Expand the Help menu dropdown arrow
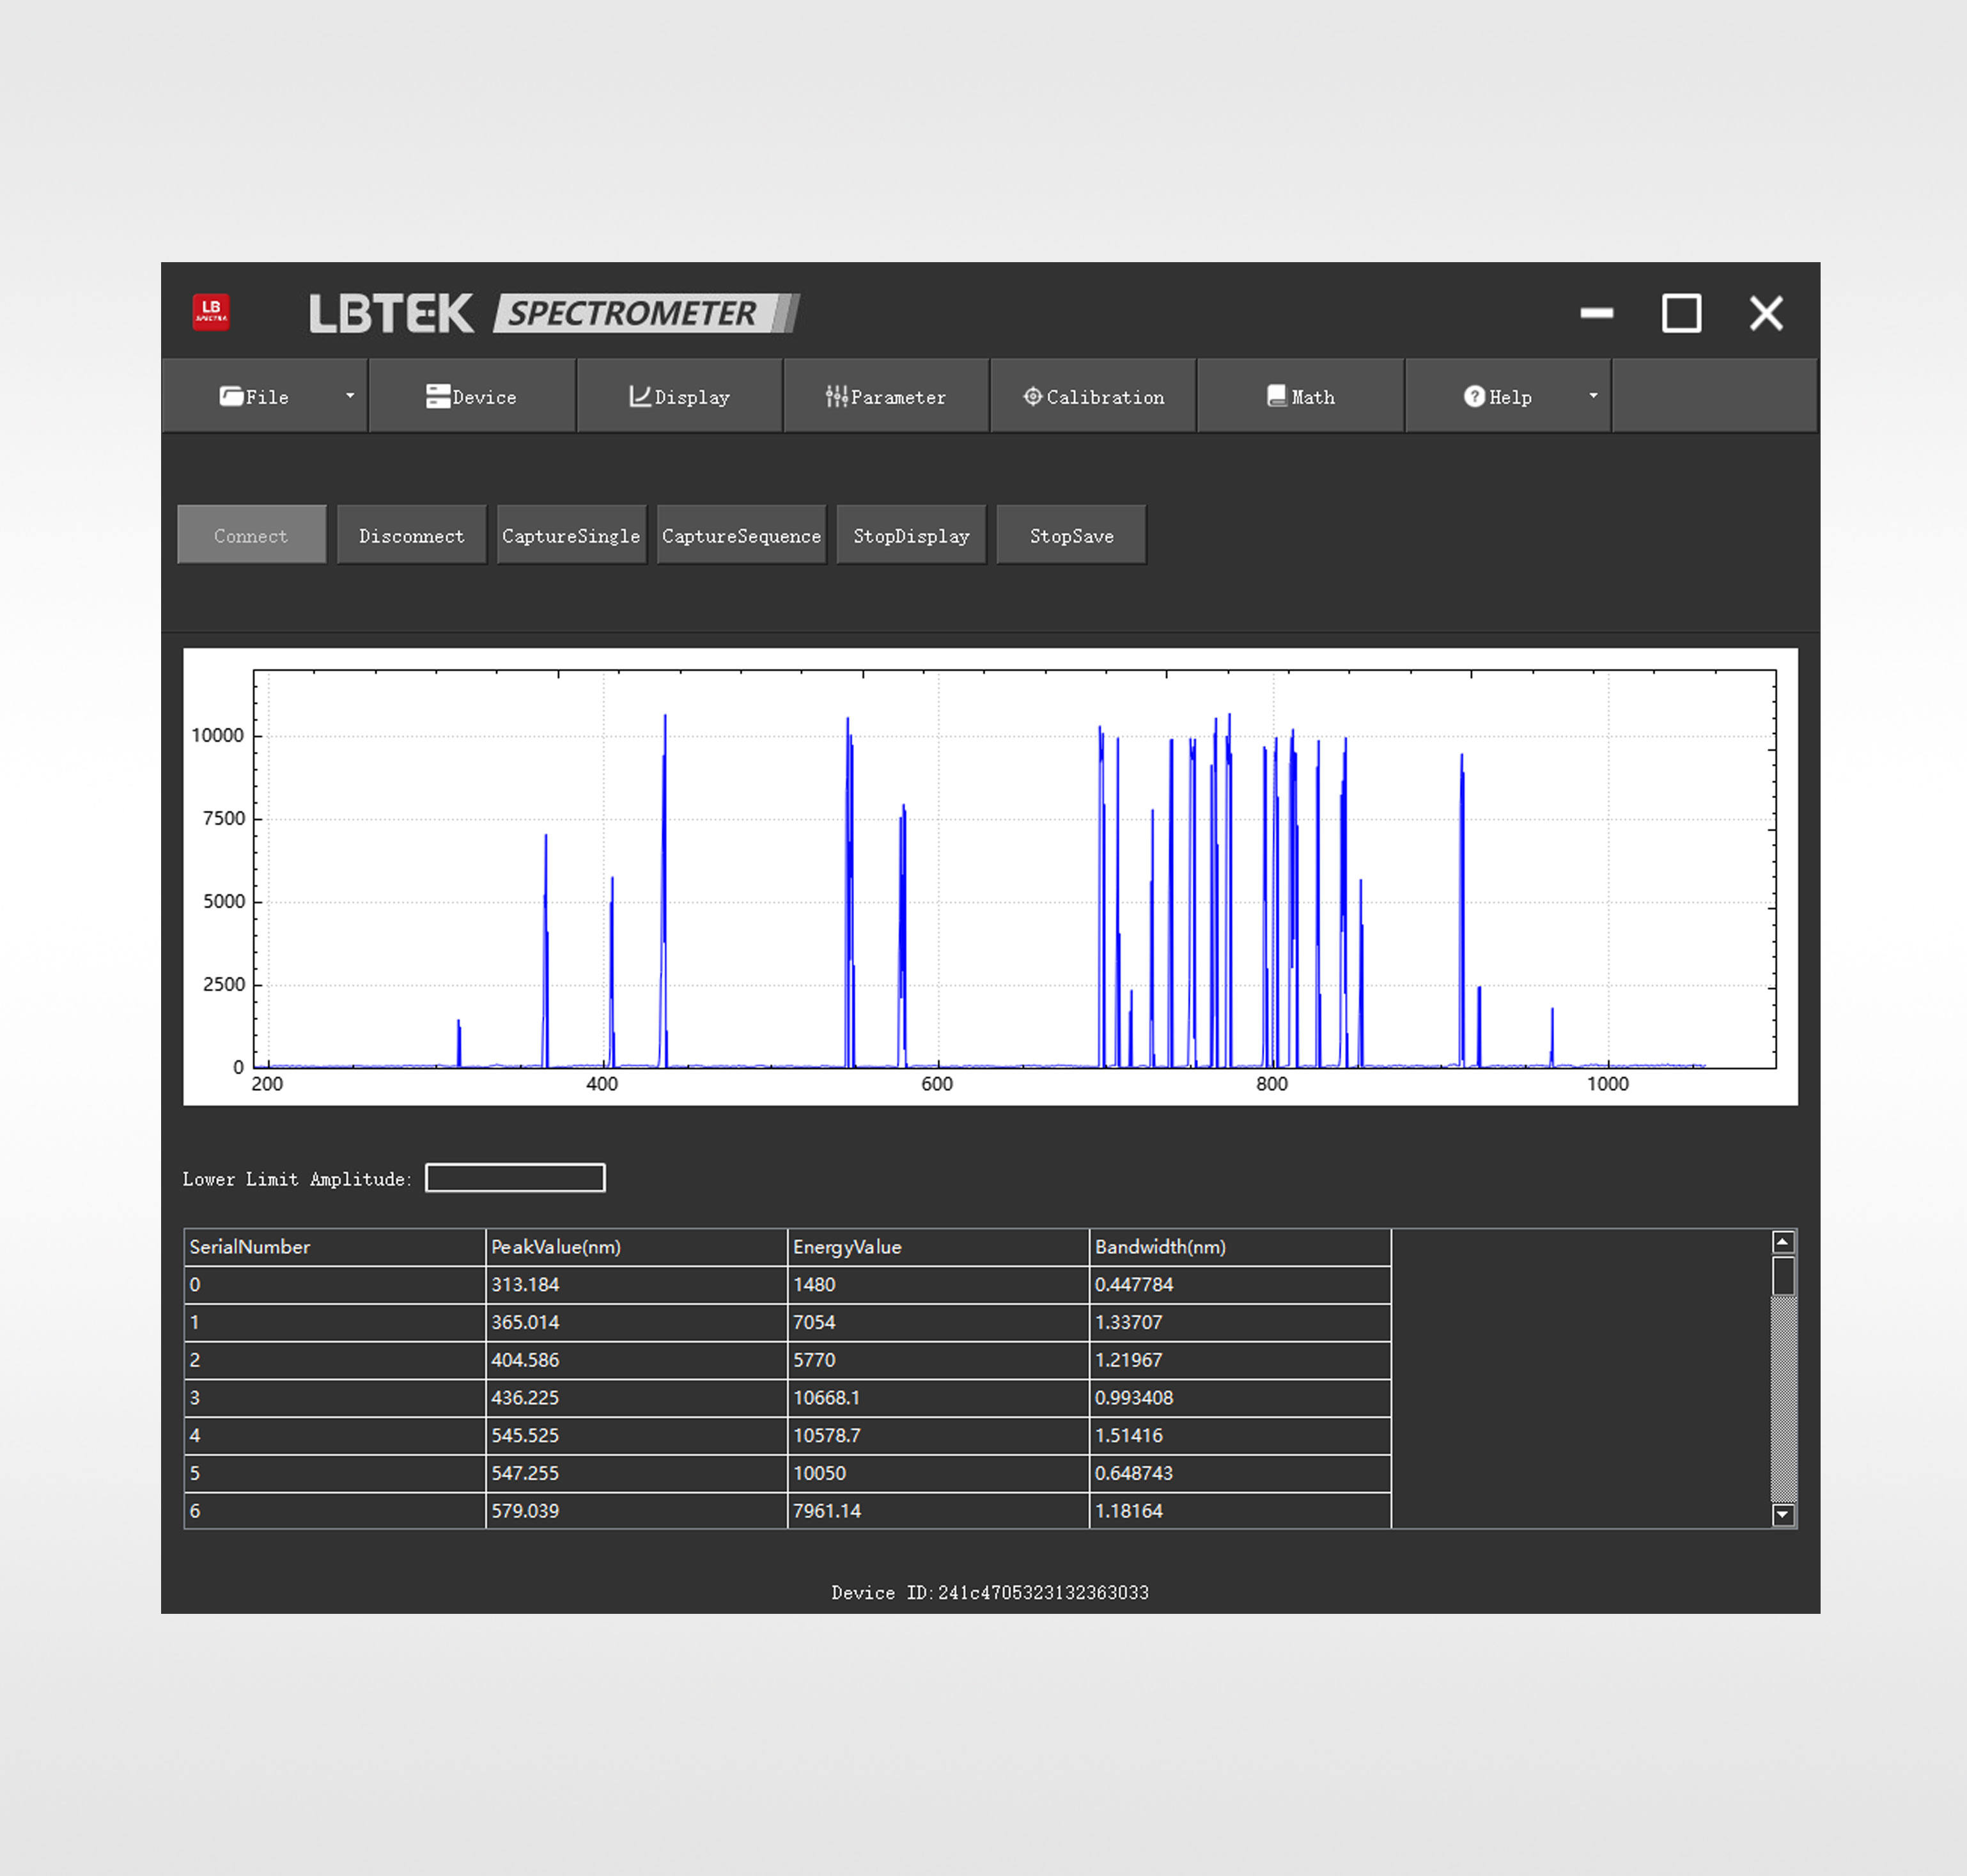The image size is (1967, 1876). [x=1593, y=396]
